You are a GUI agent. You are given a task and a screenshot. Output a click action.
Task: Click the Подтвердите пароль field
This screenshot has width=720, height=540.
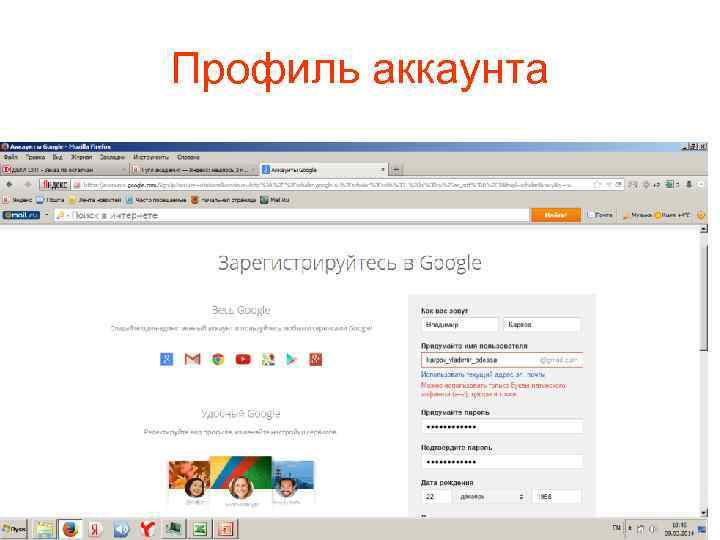tap(502, 462)
